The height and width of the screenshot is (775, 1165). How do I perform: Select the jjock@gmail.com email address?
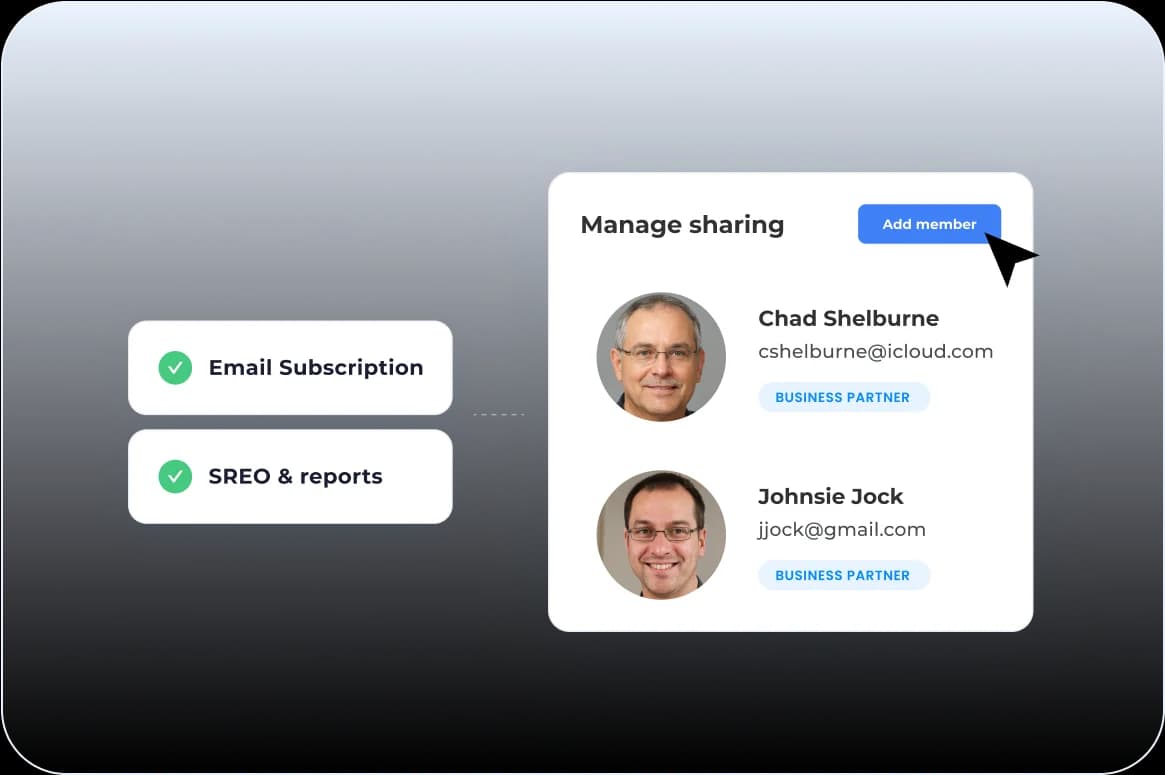click(x=841, y=529)
